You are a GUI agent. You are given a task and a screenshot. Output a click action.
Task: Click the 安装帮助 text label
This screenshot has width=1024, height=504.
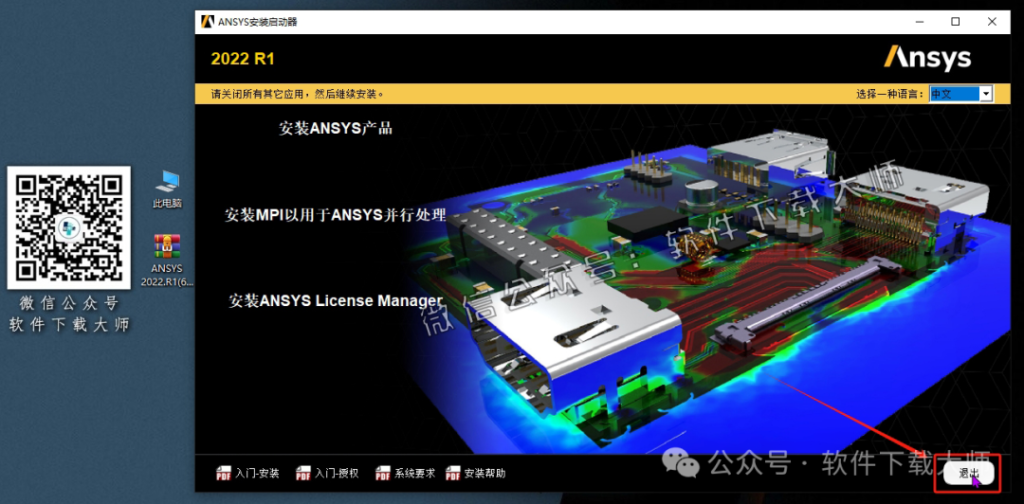(x=485, y=473)
